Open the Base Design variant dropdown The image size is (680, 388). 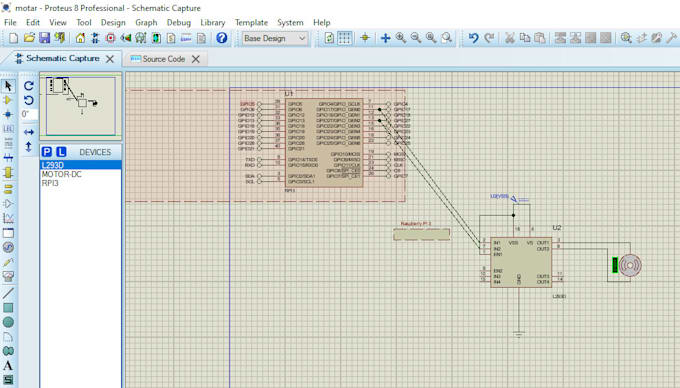tap(274, 39)
